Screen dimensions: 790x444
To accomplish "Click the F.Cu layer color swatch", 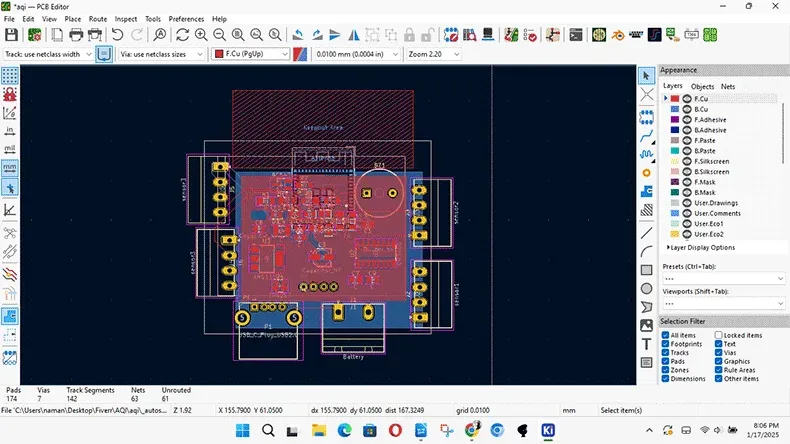I will click(675, 99).
